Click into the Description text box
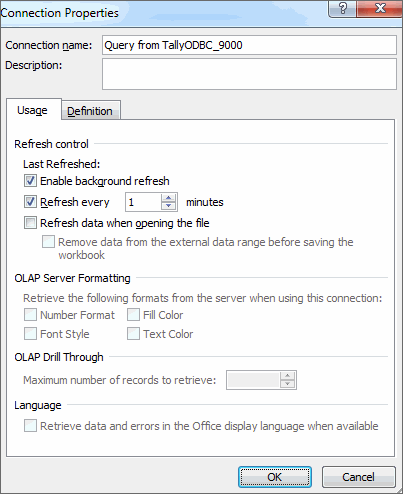 point(249,74)
